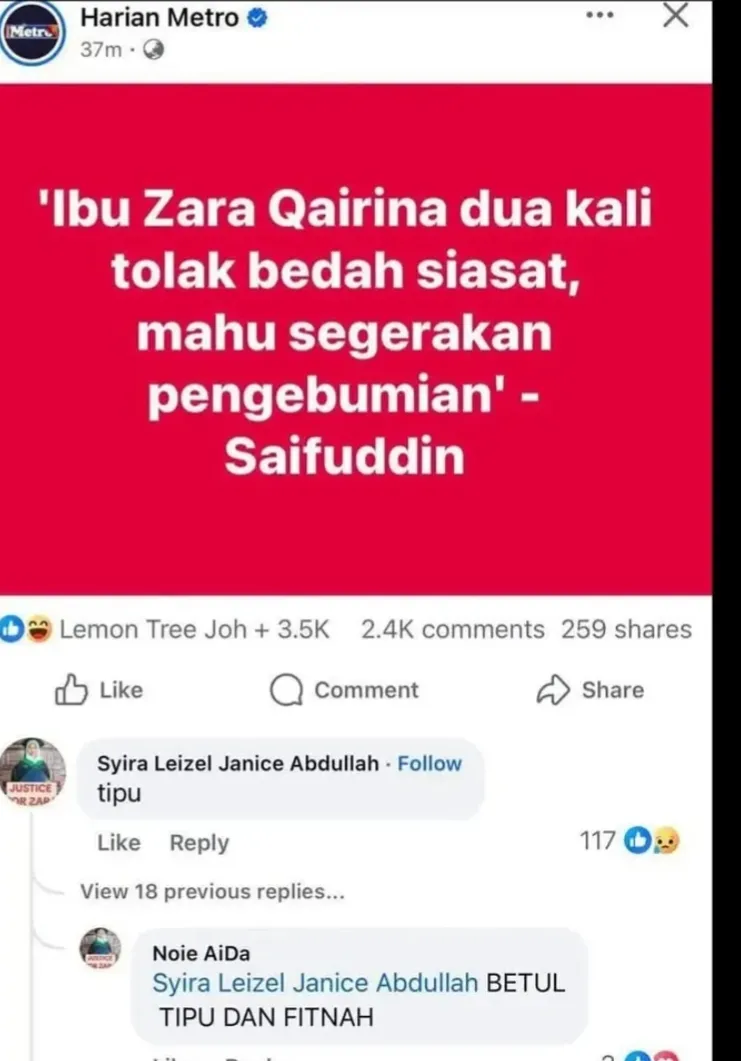The image size is (741, 1061).
Task: Reply to the tipu comment
Action: point(199,843)
